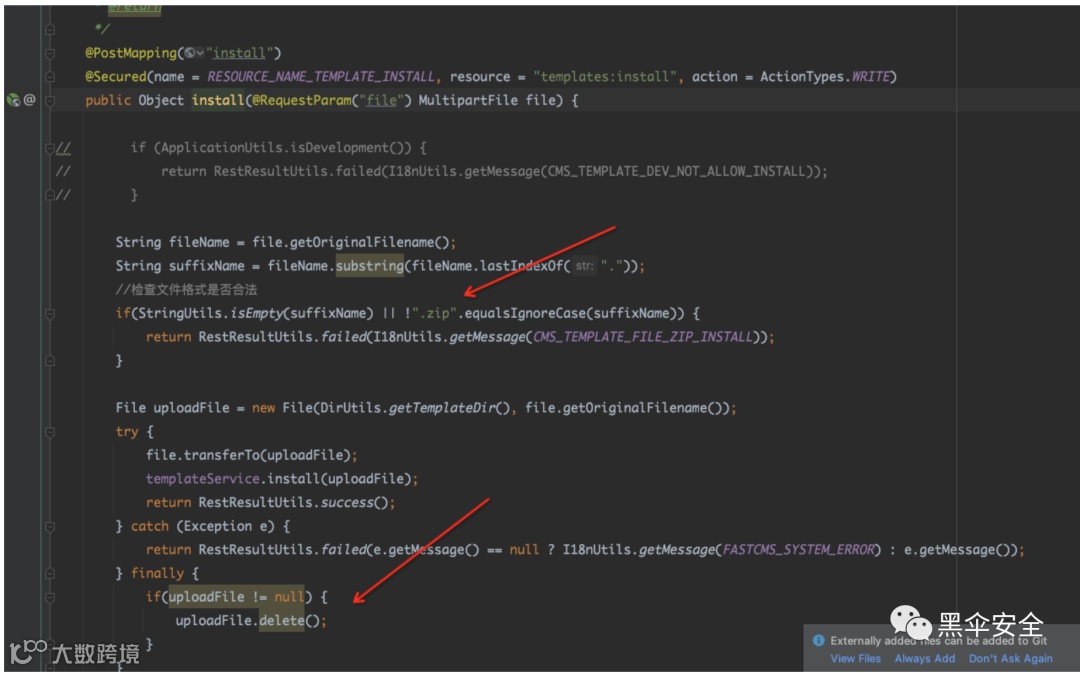Image resolution: width=1080 pixels, height=673 pixels.
Task: Toggle the fold marker at the @Secured line
Action: (50, 76)
